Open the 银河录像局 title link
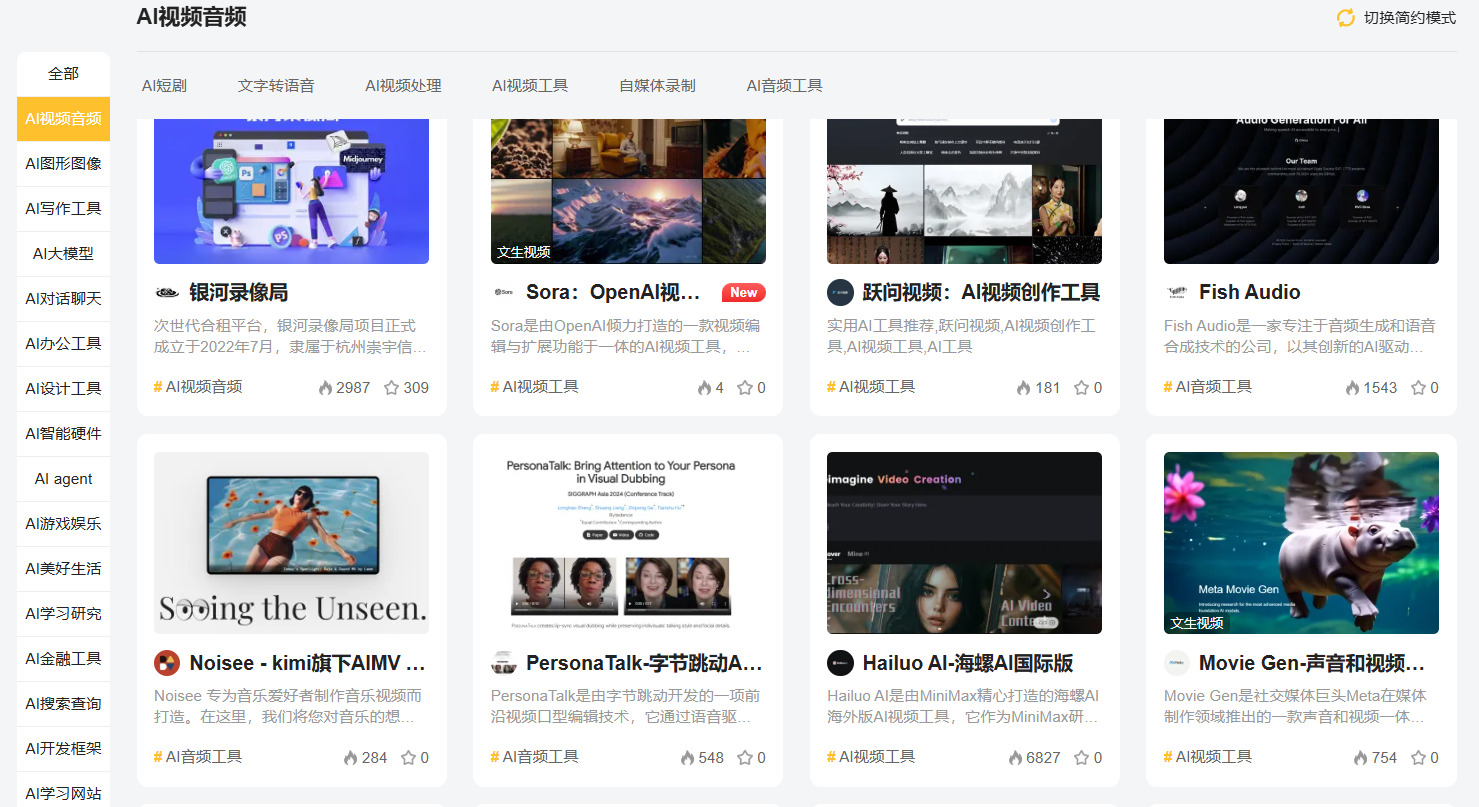The width and height of the screenshot is (1479, 807). pos(239,293)
